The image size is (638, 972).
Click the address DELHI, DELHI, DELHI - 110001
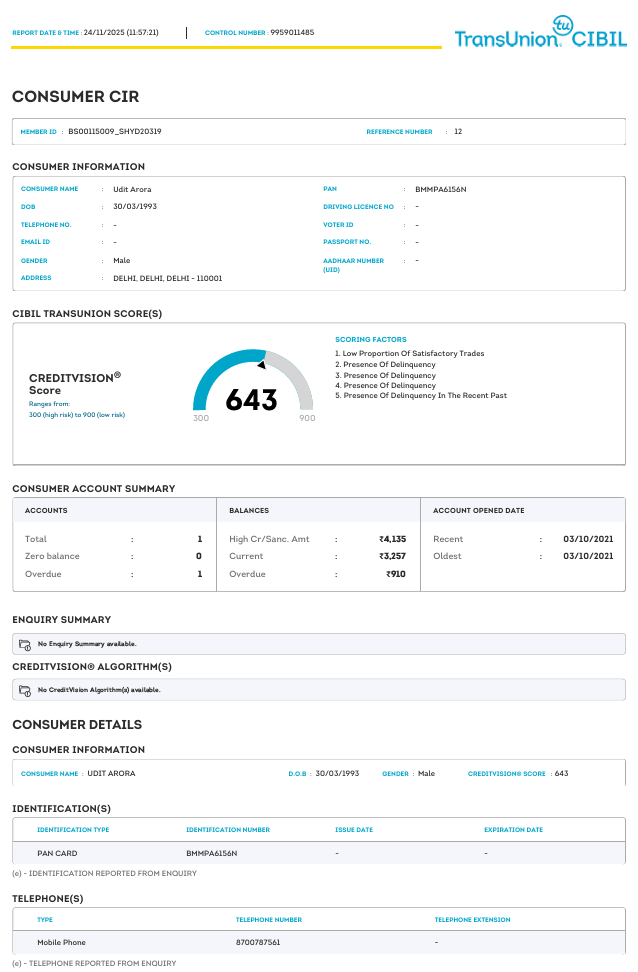click(x=168, y=278)
